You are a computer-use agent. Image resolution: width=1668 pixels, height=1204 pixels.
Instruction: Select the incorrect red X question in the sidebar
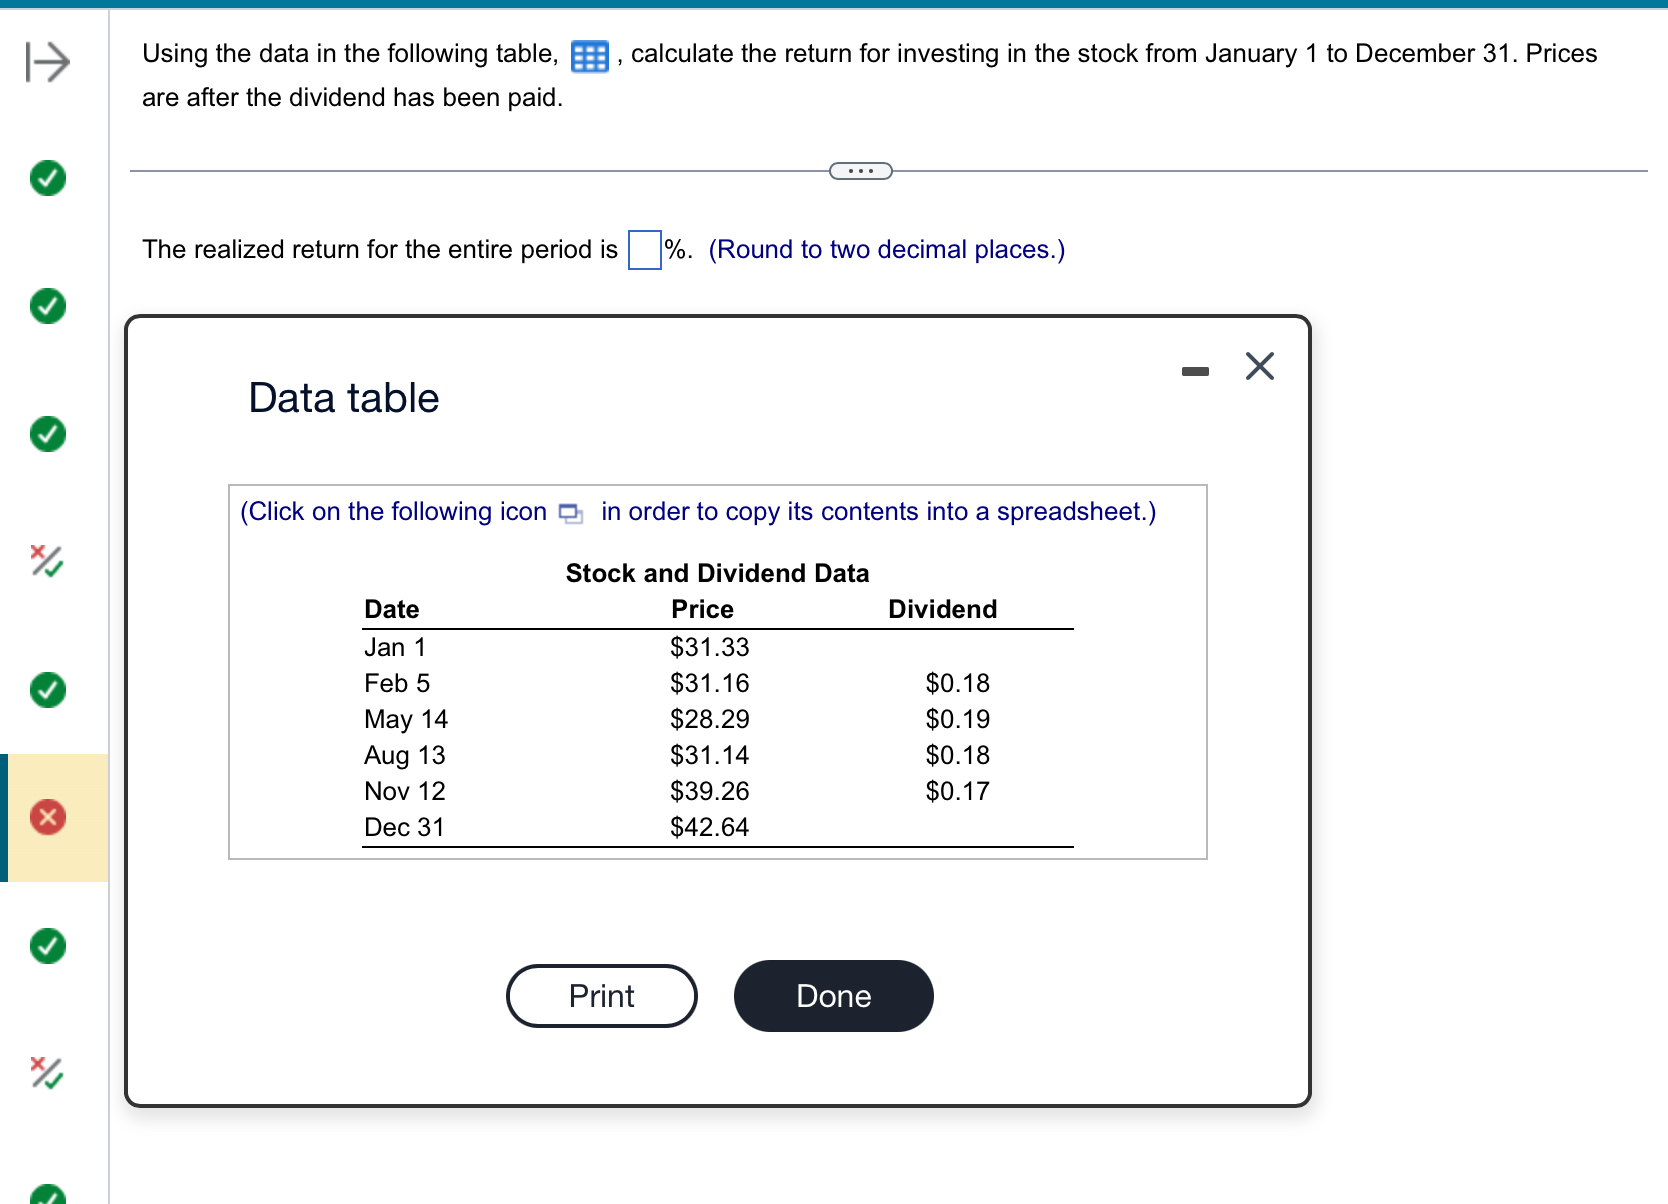48,817
